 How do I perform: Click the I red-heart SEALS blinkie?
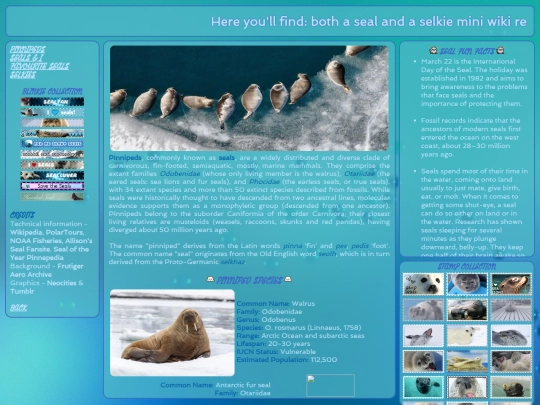[x=52, y=165]
